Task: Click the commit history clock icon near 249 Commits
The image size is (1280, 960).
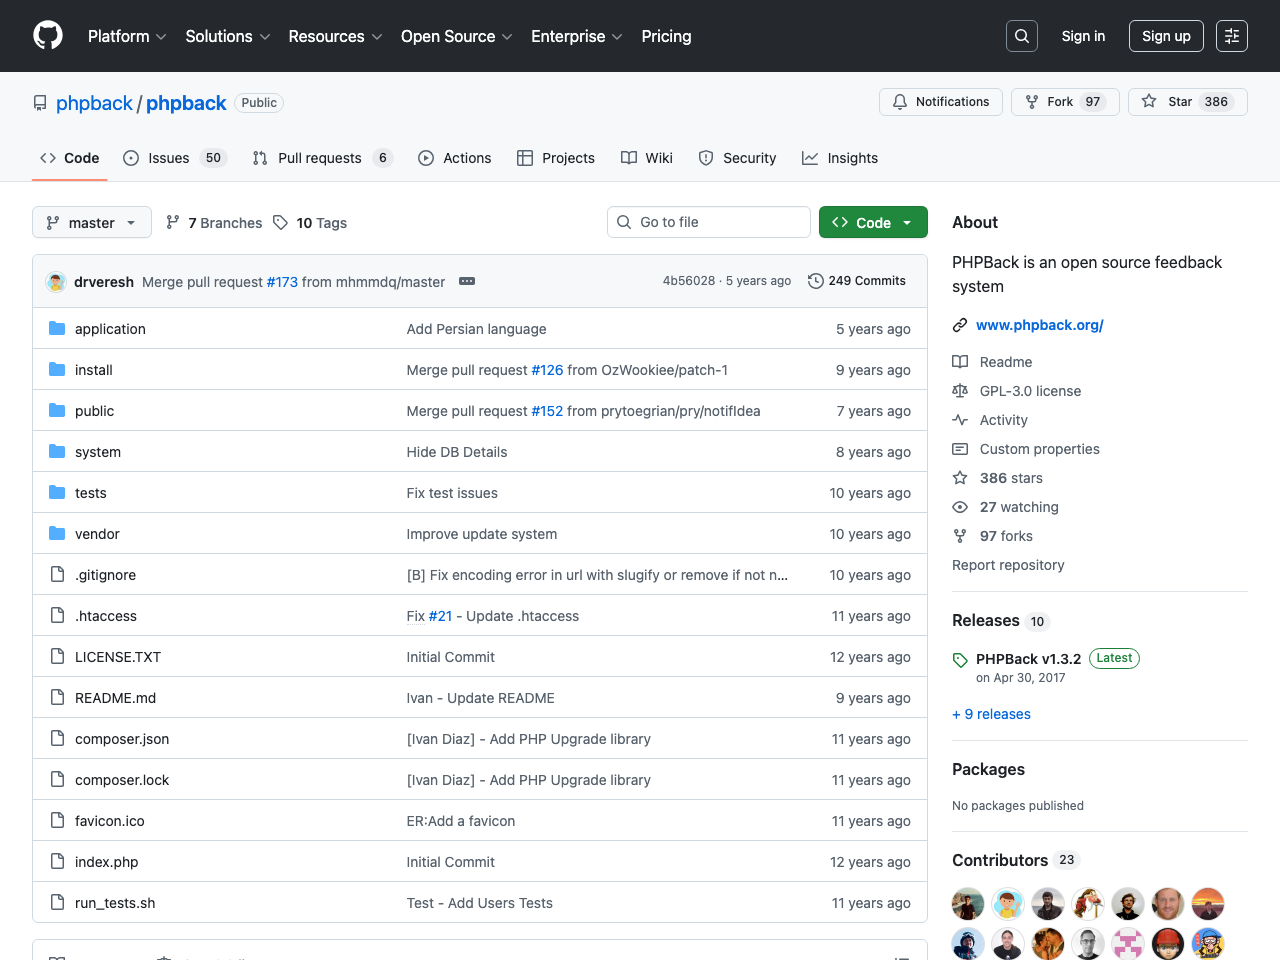Action: 814,281
